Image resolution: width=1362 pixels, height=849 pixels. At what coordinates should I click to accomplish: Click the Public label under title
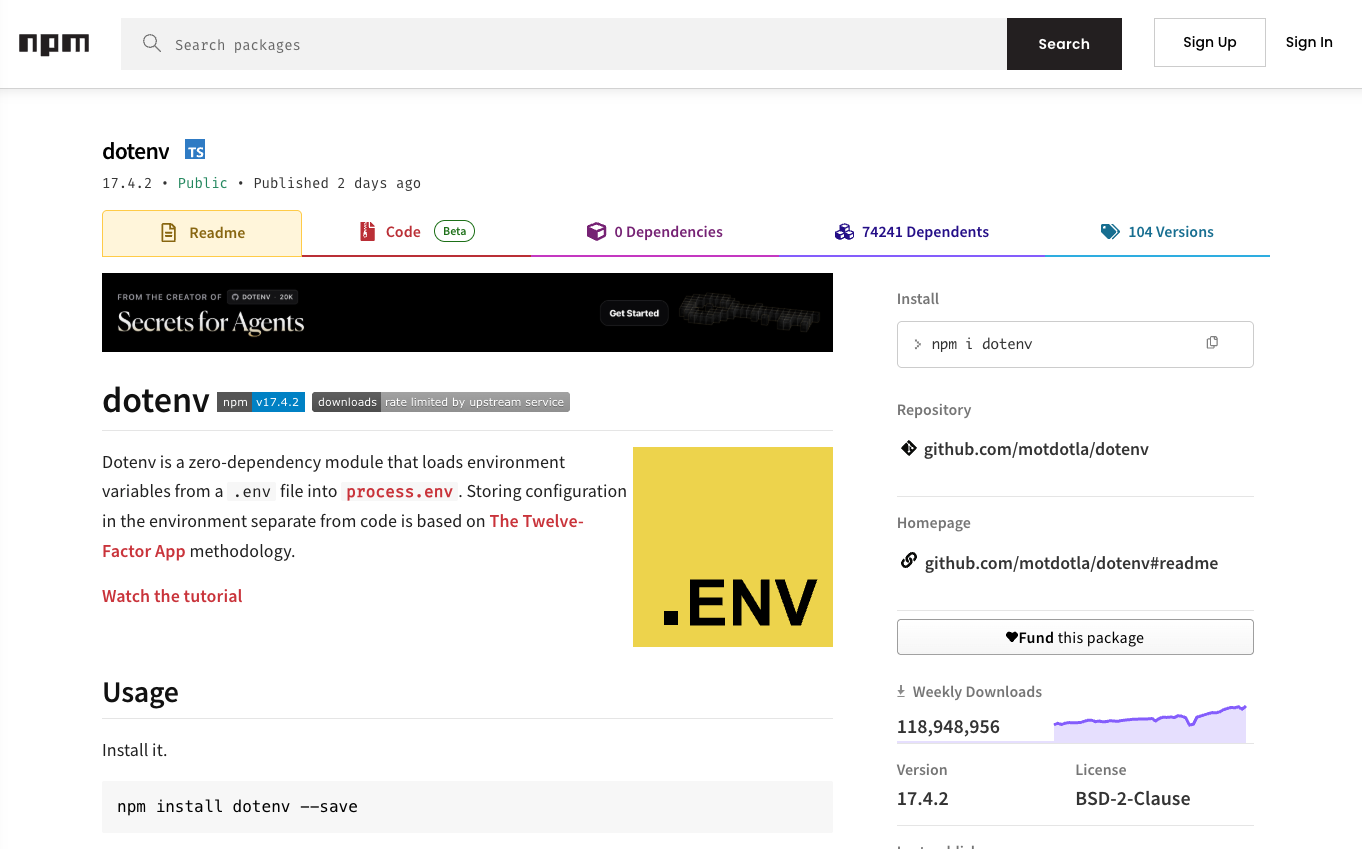click(x=203, y=183)
